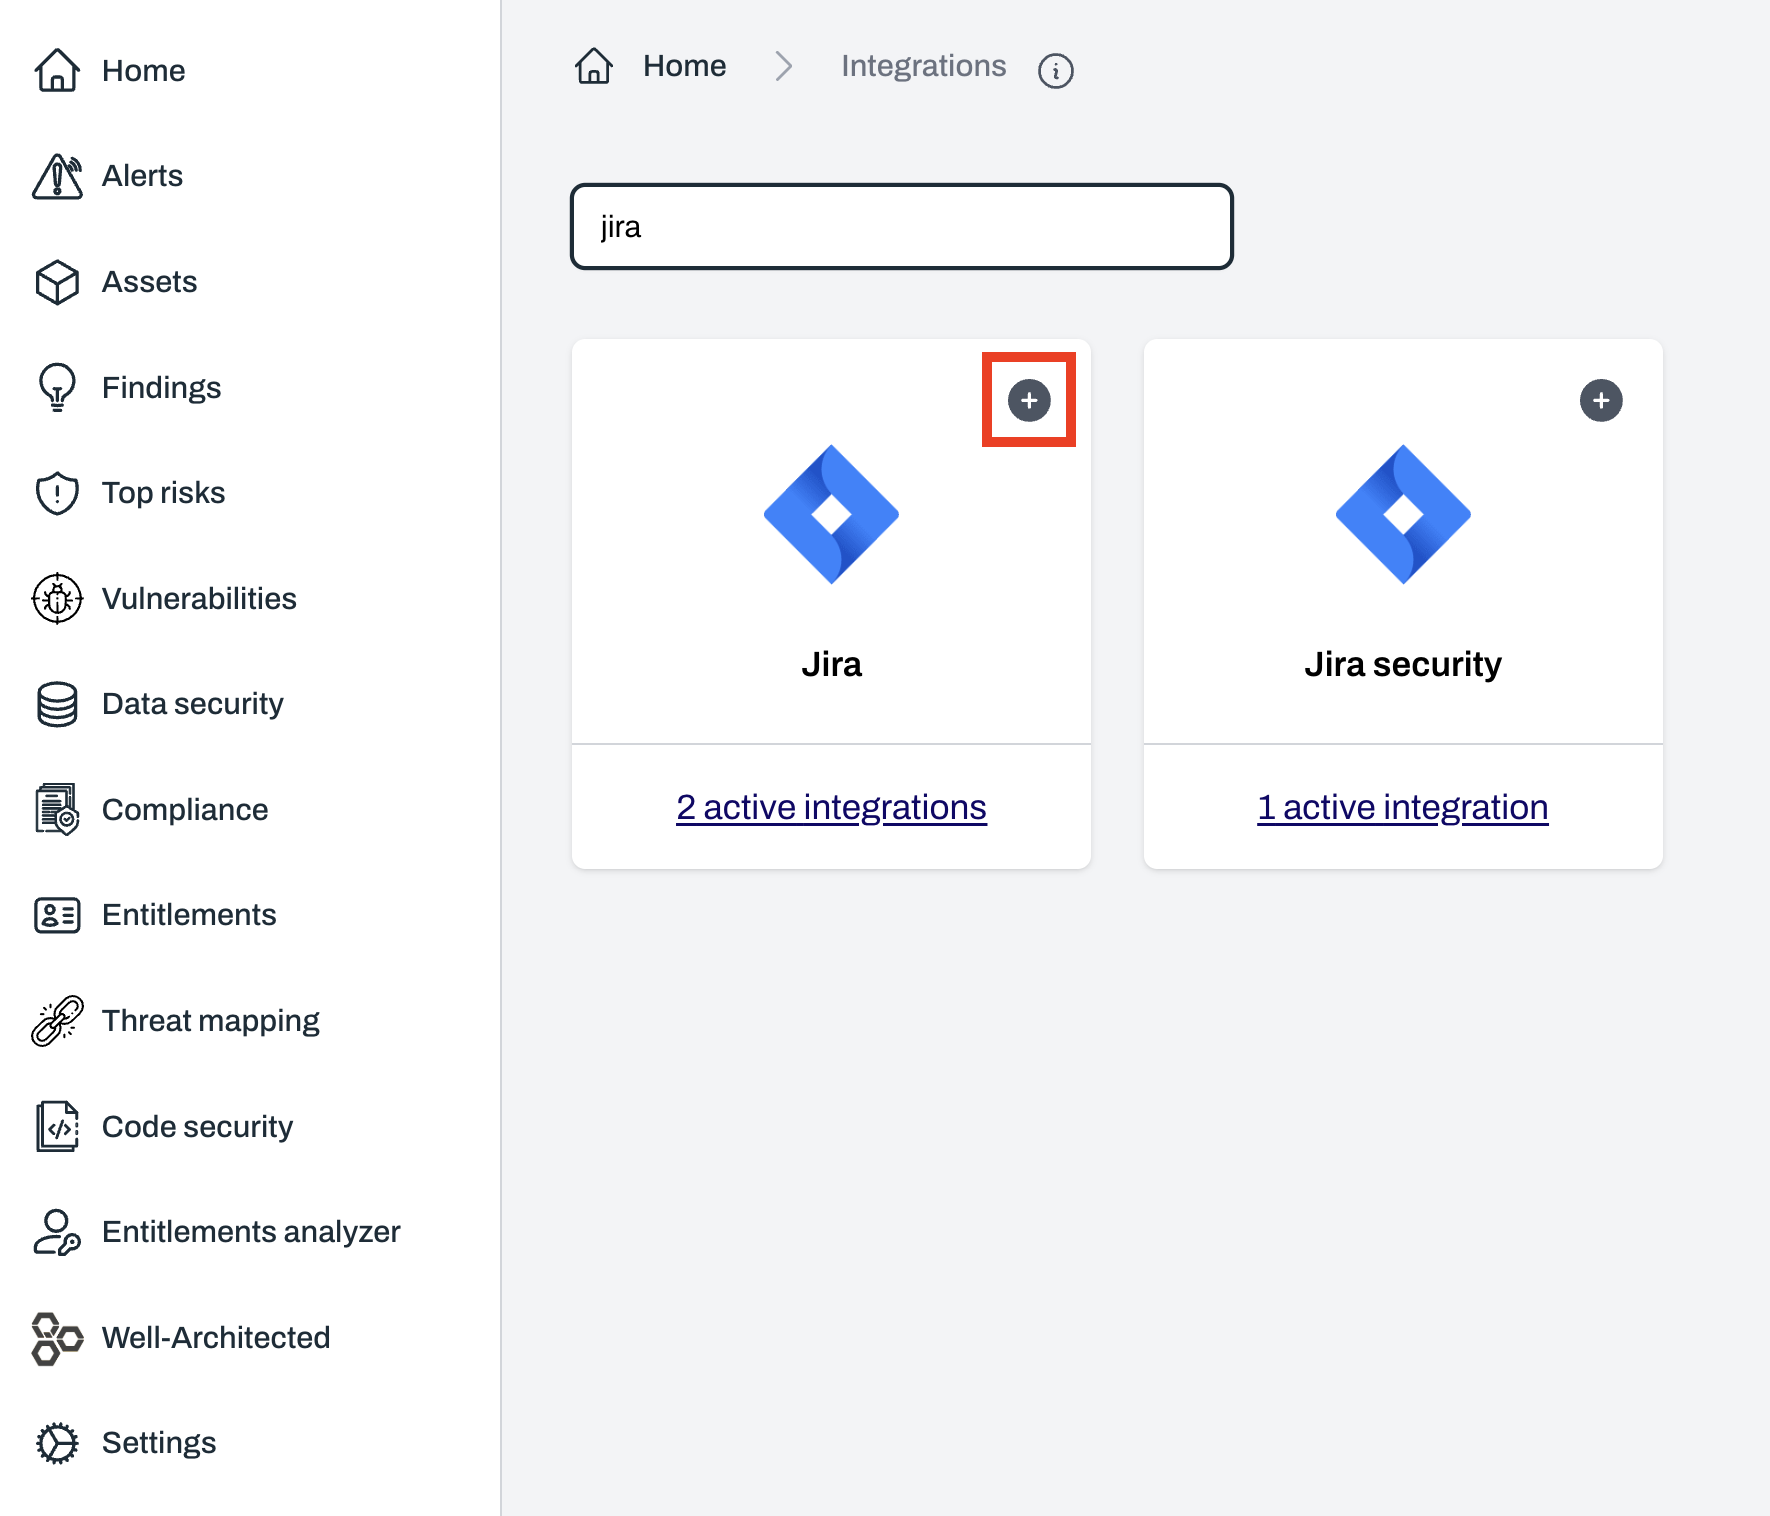Click the Home house icon in sidebar
This screenshot has height=1516, width=1770.
click(57, 70)
